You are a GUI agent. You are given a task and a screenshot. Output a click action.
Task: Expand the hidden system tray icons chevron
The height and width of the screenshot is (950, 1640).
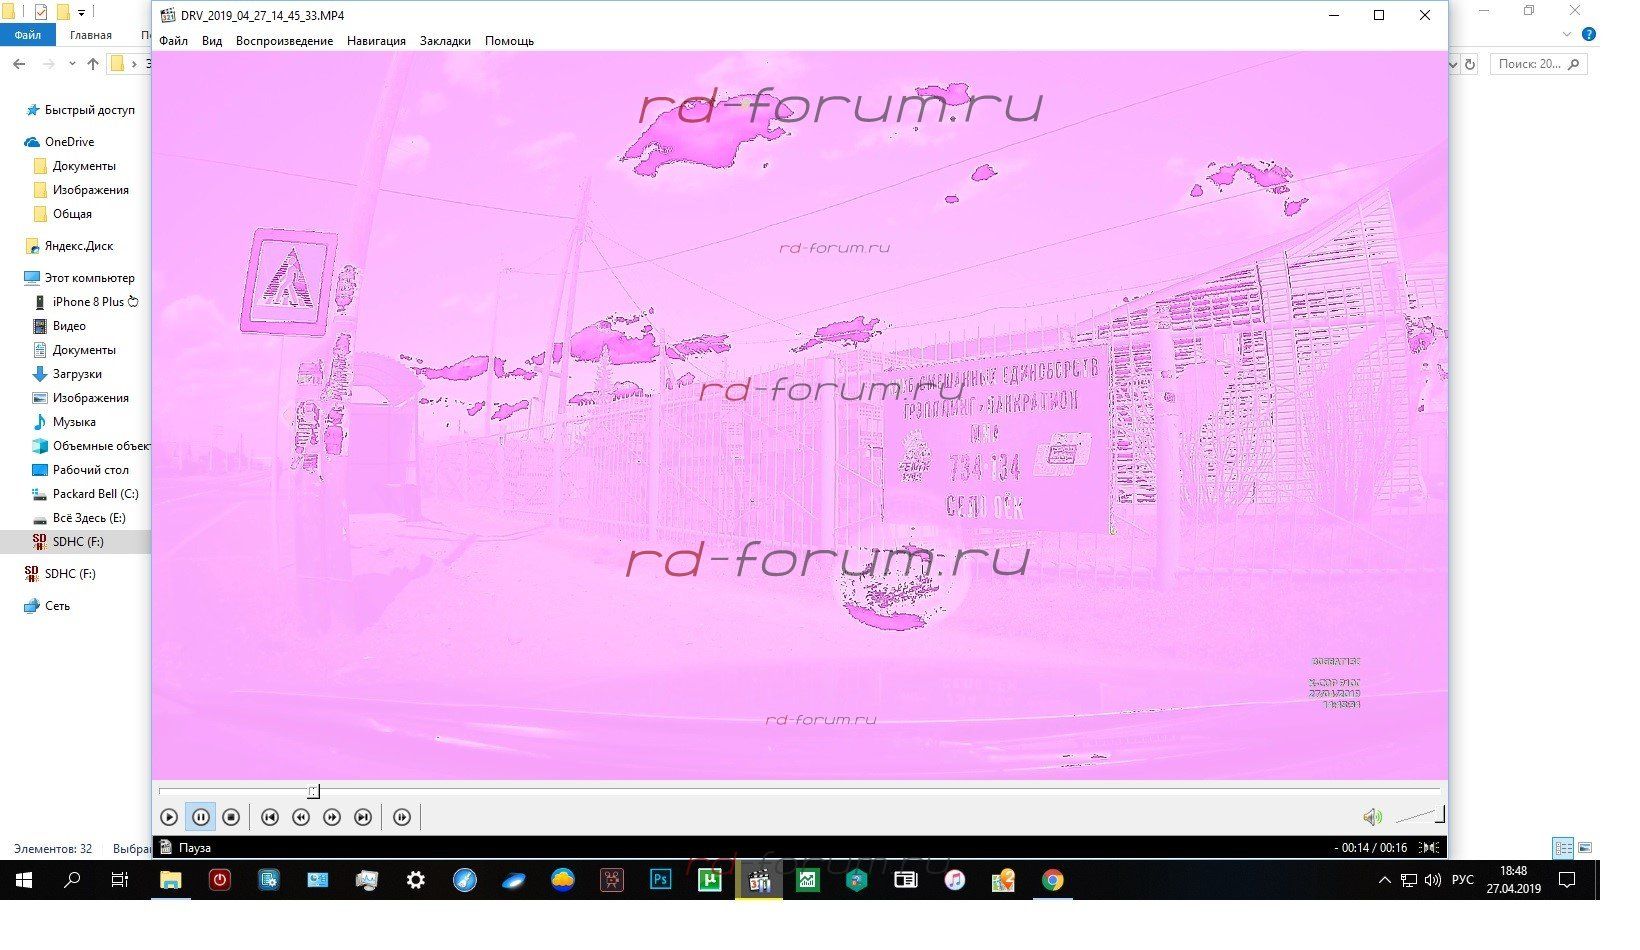click(x=1384, y=881)
